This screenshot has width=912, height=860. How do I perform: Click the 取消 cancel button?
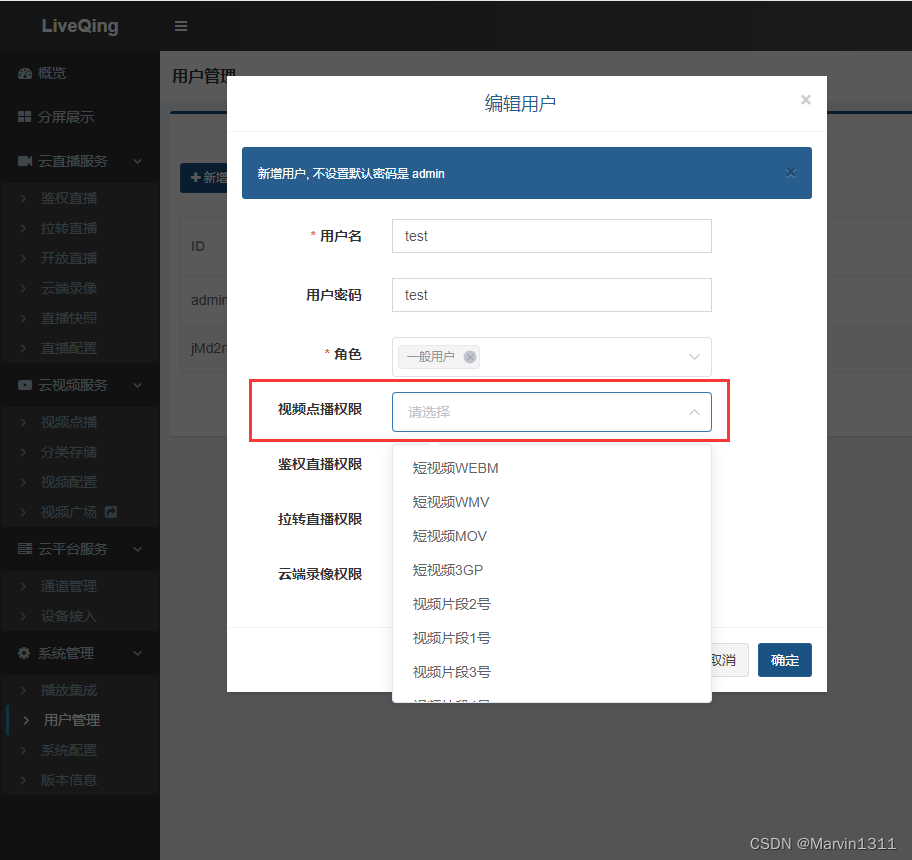(x=729, y=660)
